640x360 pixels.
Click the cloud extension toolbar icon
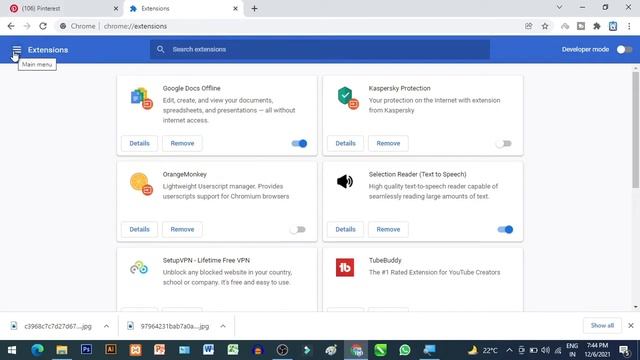pyautogui.click(x=565, y=26)
